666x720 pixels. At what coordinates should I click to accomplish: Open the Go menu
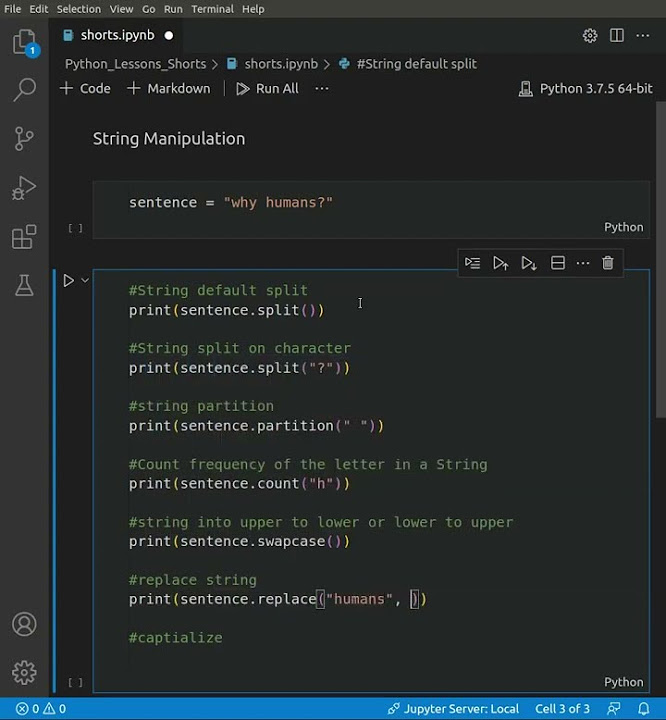148,9
